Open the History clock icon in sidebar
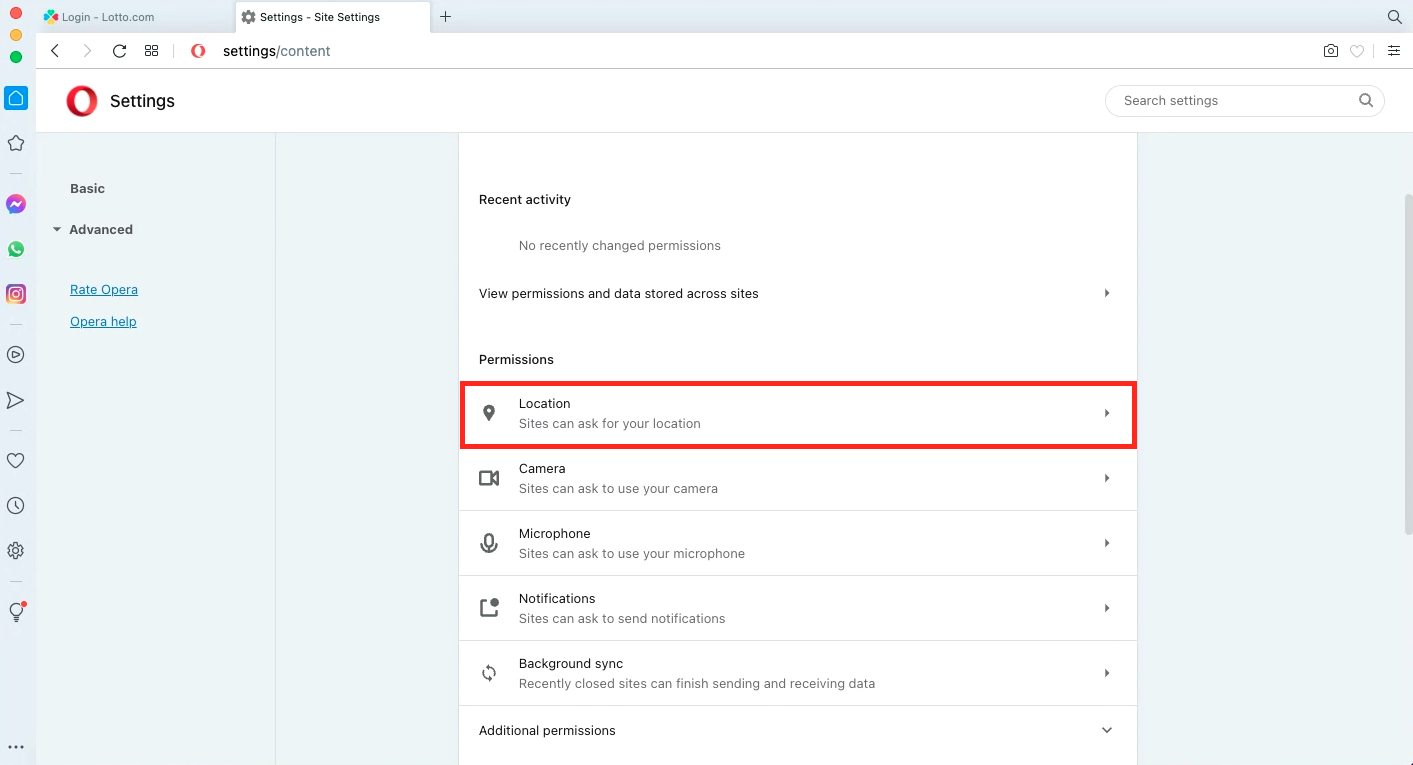This screenshot has width=1413, height=765. [16, 506]
